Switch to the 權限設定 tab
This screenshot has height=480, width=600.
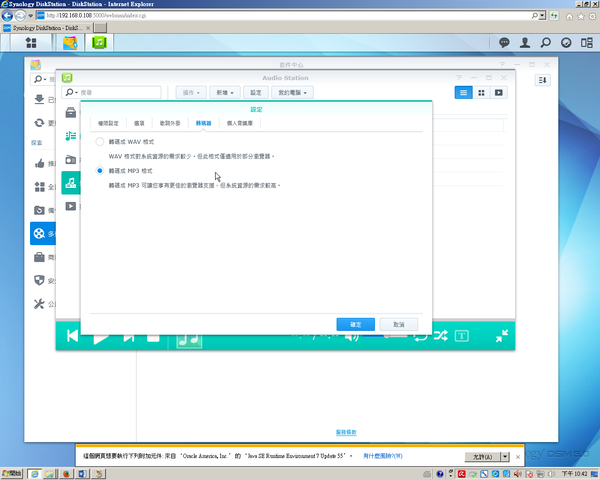point(107,122)
